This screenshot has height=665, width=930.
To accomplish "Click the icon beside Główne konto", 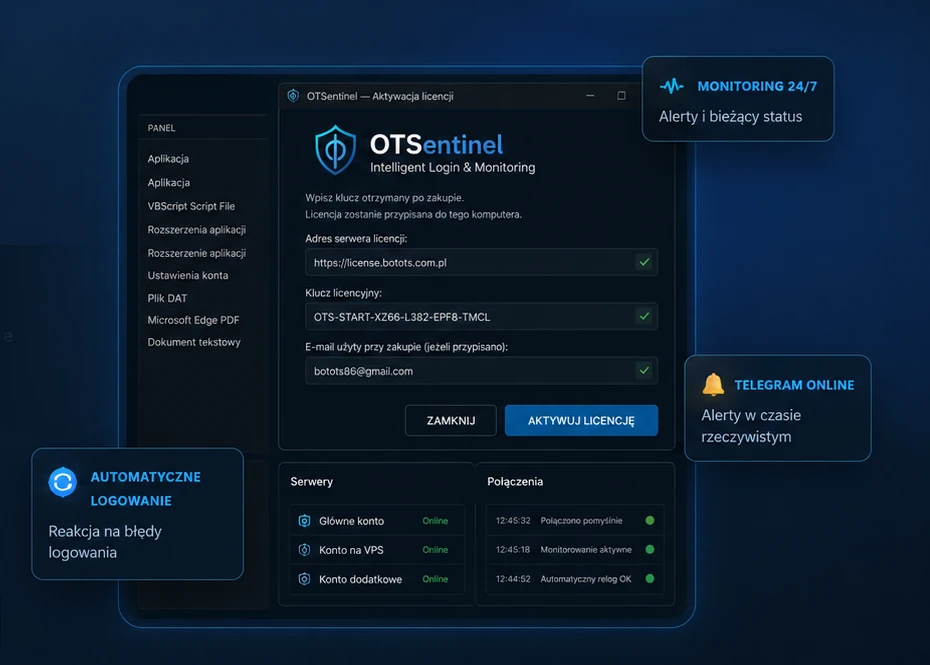I will (304, 520).
